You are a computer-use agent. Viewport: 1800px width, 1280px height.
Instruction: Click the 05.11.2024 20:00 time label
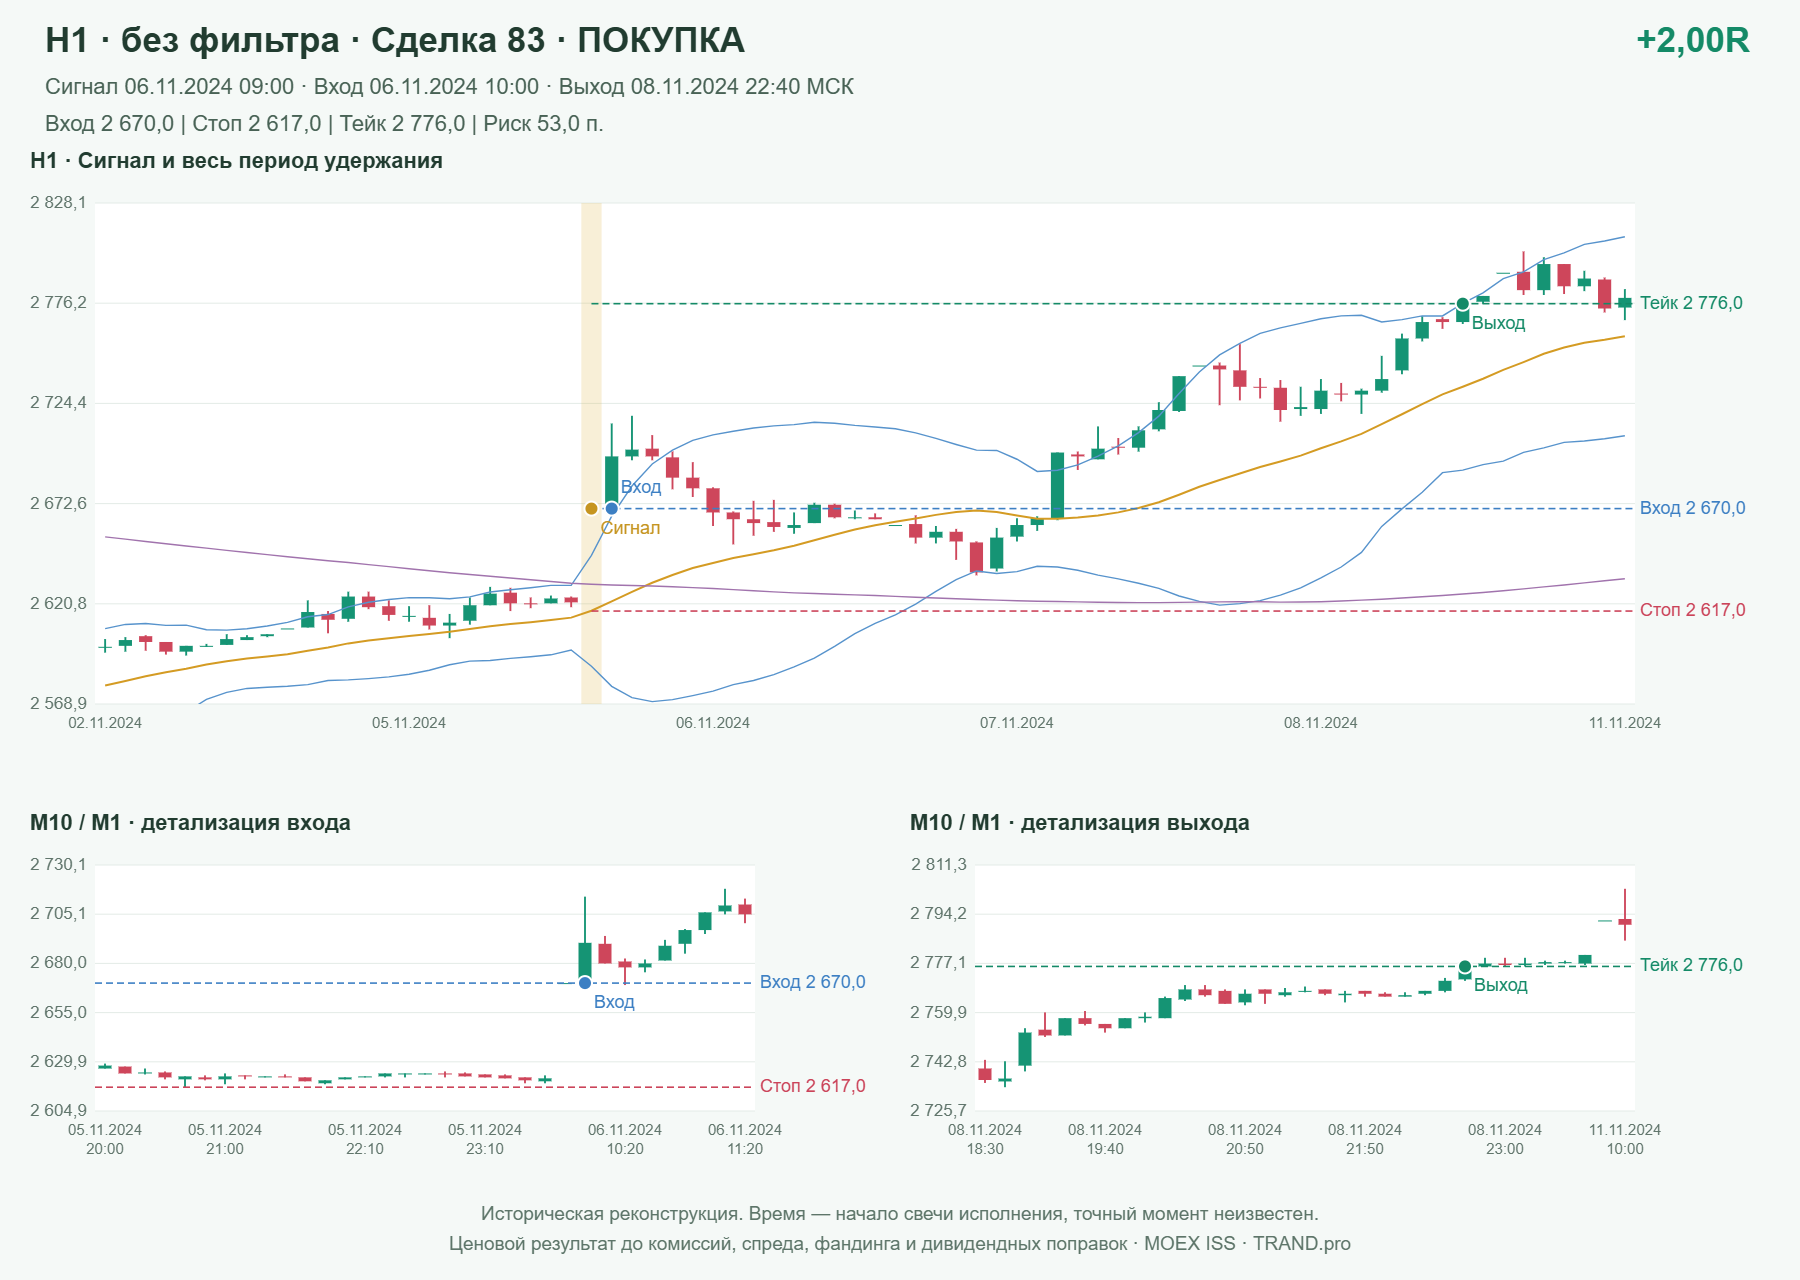(104, 1139)
